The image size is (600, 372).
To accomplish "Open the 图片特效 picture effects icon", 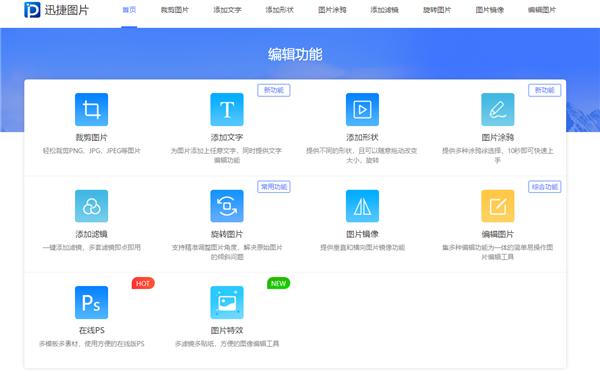I will coord(227,302).
